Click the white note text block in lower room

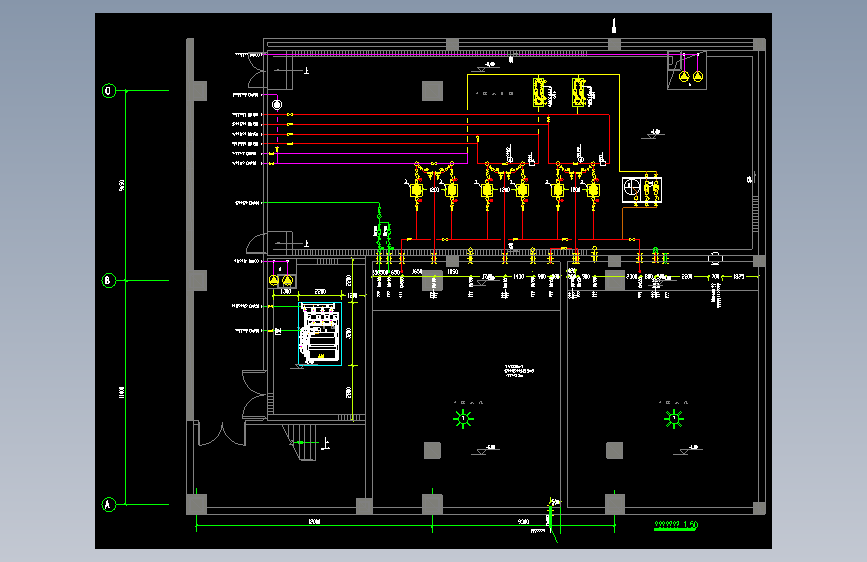519,371
